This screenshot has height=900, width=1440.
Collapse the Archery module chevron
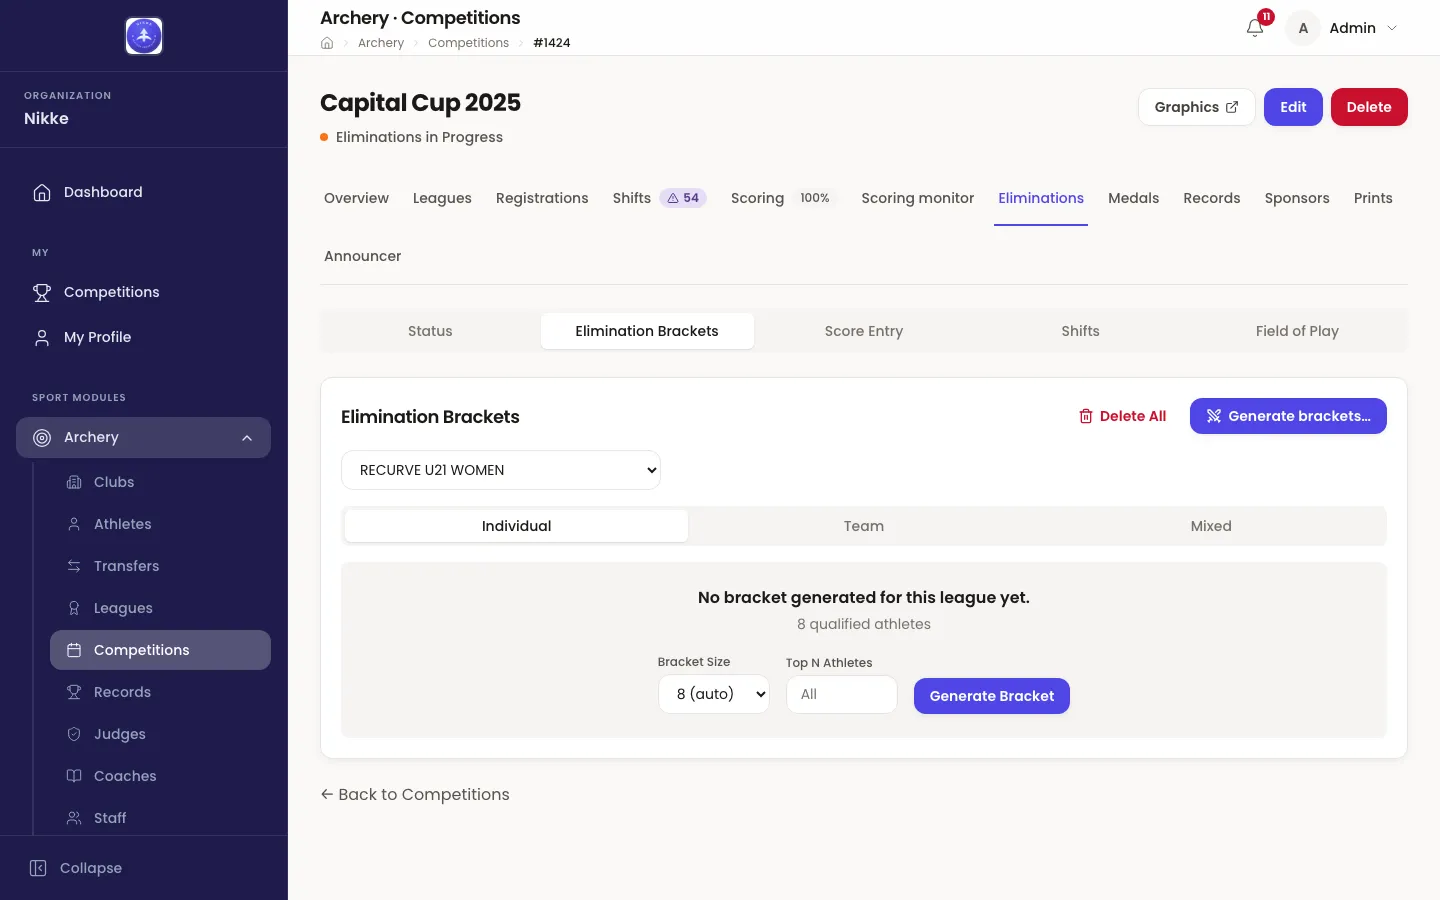247,438
